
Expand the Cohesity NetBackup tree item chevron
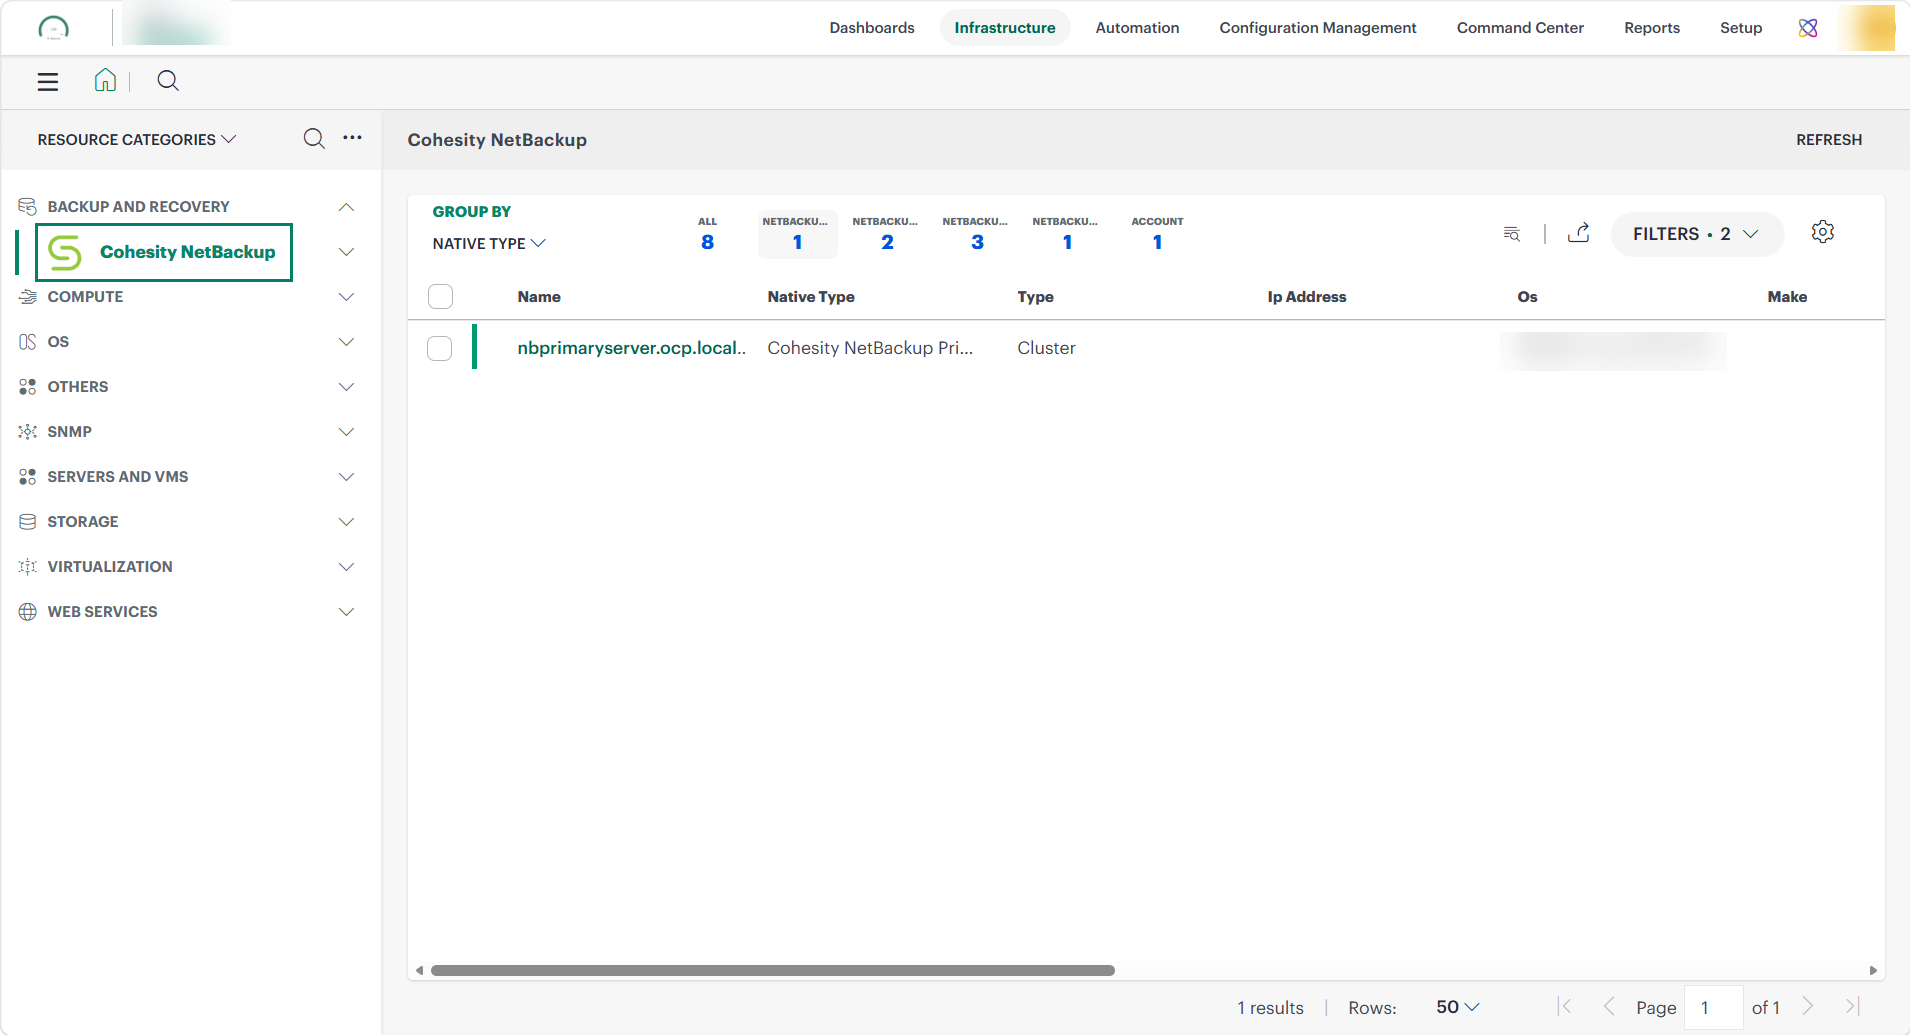pos(346,252)
